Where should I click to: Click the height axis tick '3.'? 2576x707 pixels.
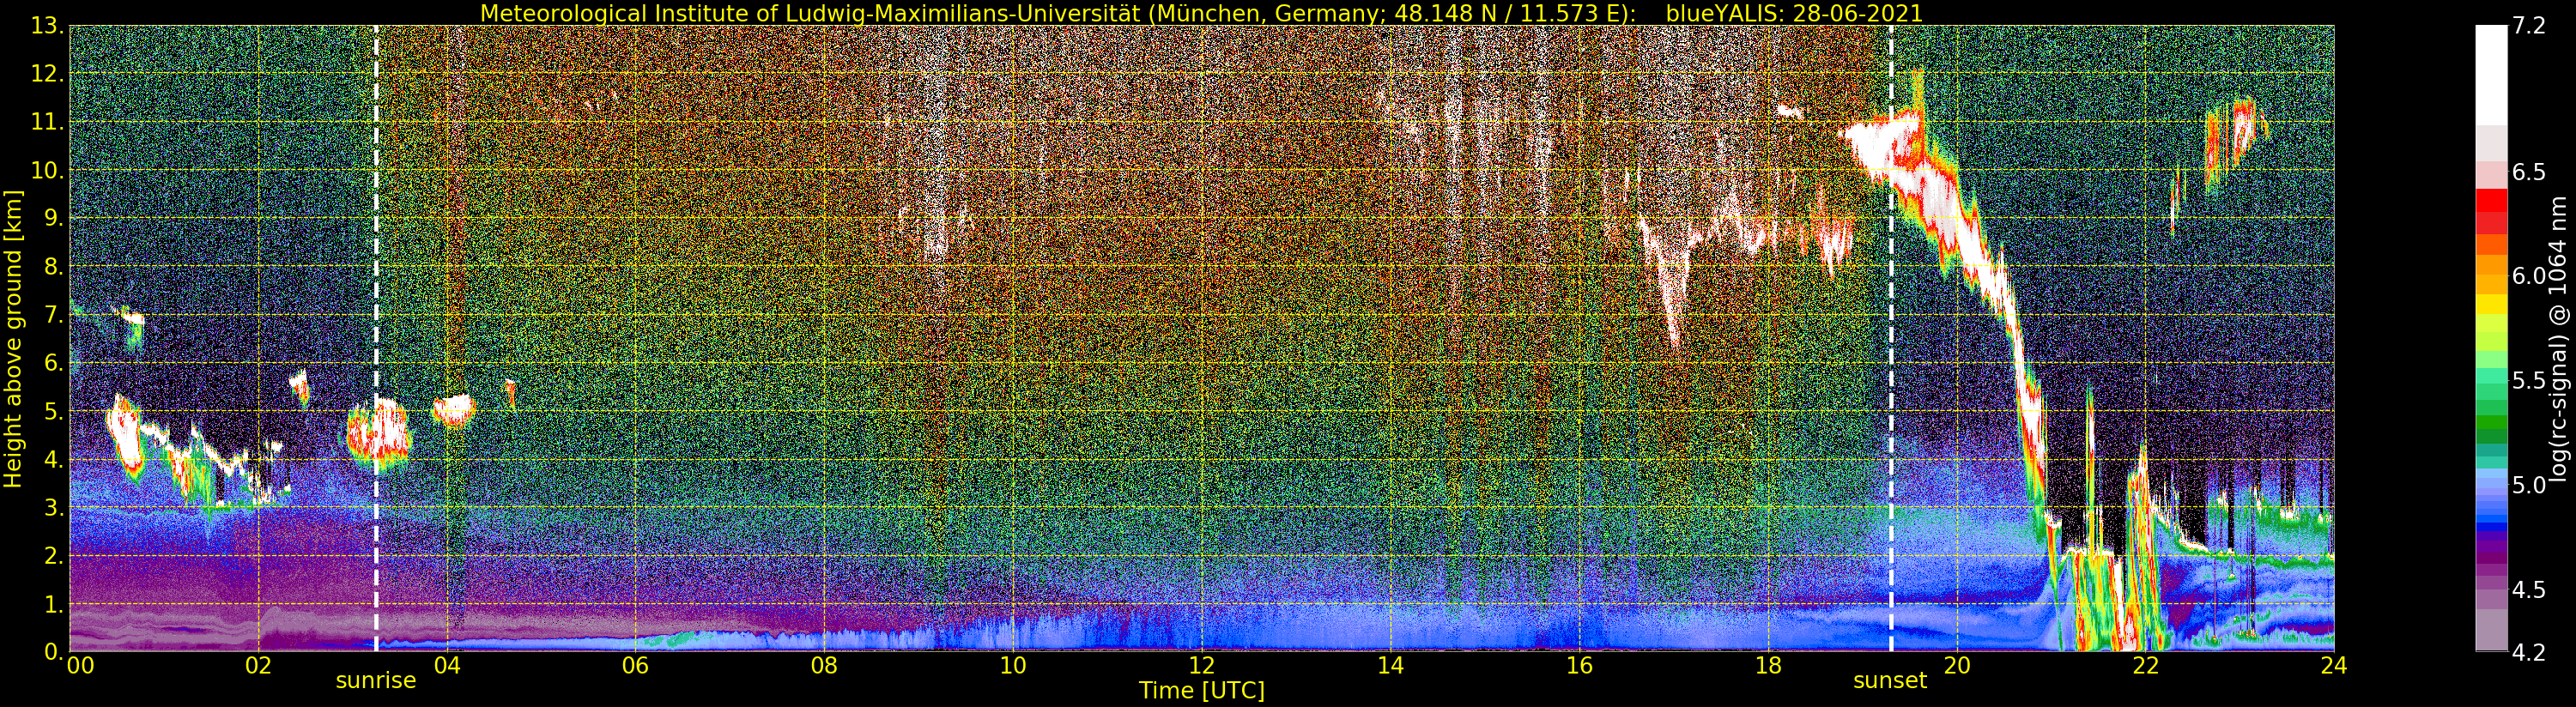[x=53, y=508]
